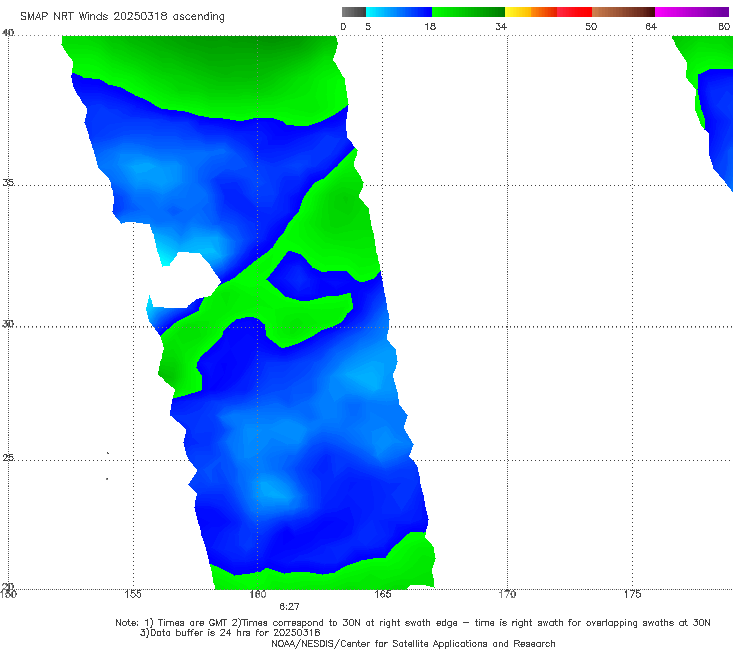The width and height of the screenshot is (740, 650).
Task: Click the cyan-to-blue segment of the color bar
Action: (399, 12)
